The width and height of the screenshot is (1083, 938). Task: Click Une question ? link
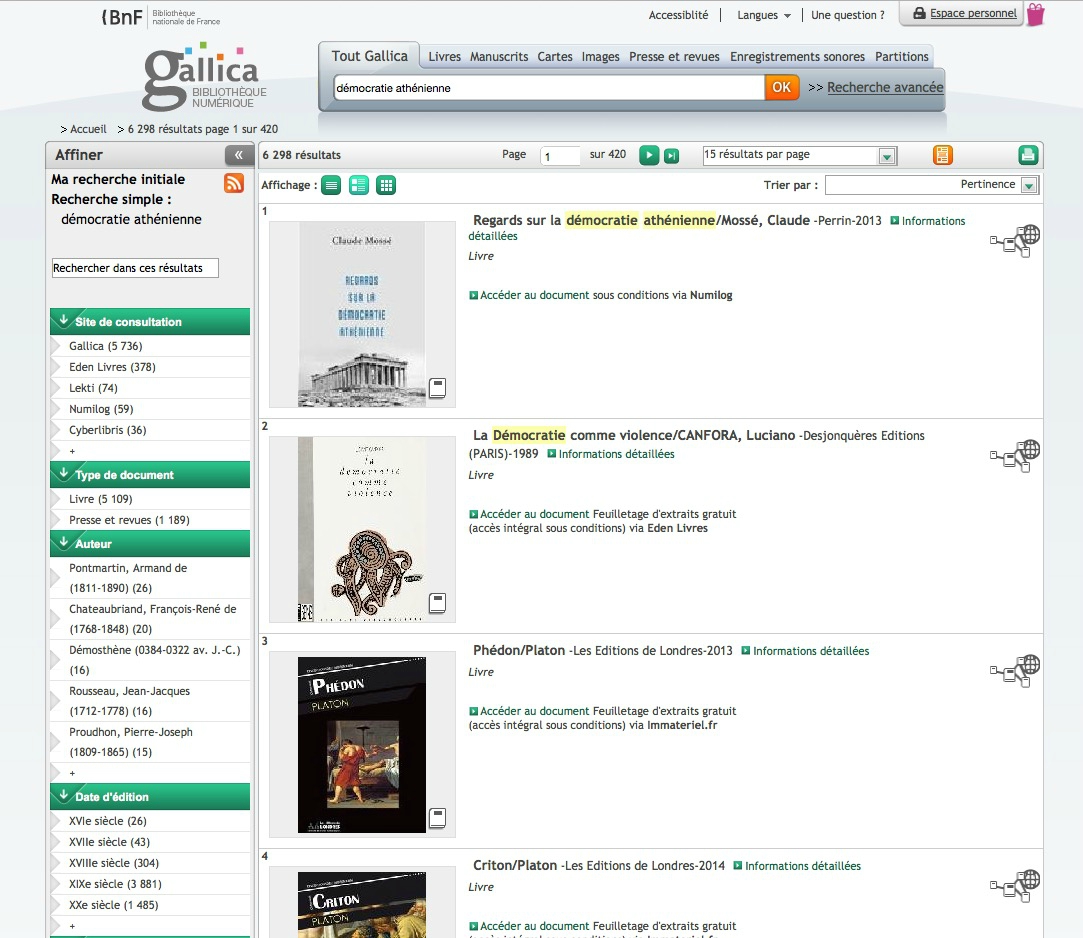click(847, 15)
